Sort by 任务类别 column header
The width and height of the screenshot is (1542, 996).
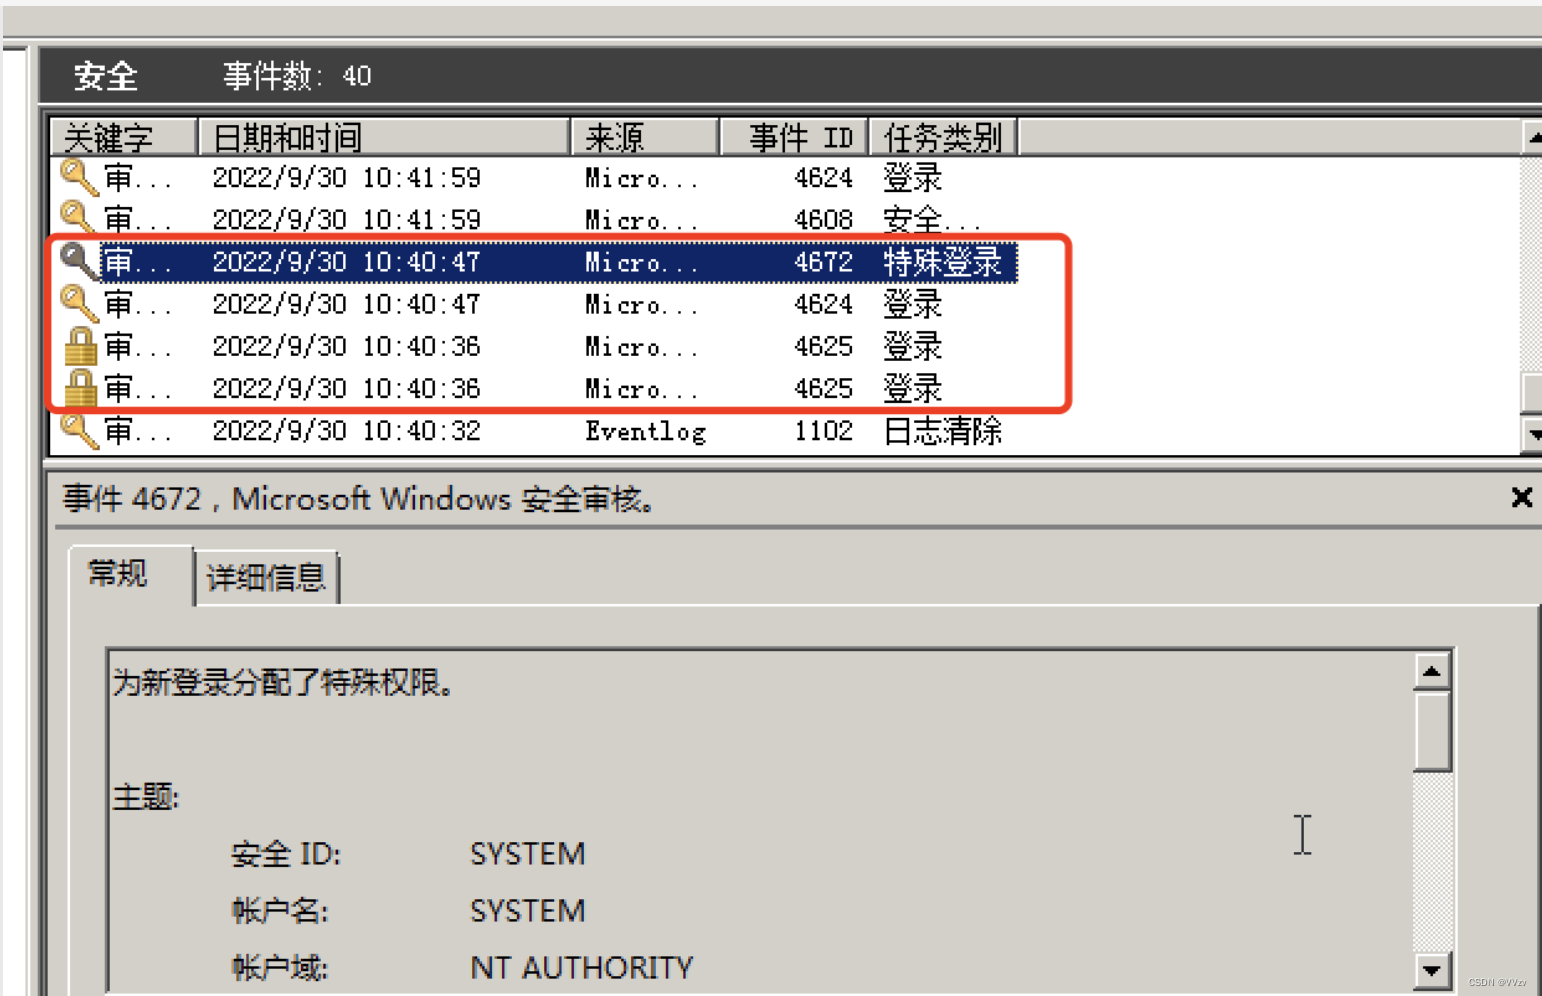point(943,137)
